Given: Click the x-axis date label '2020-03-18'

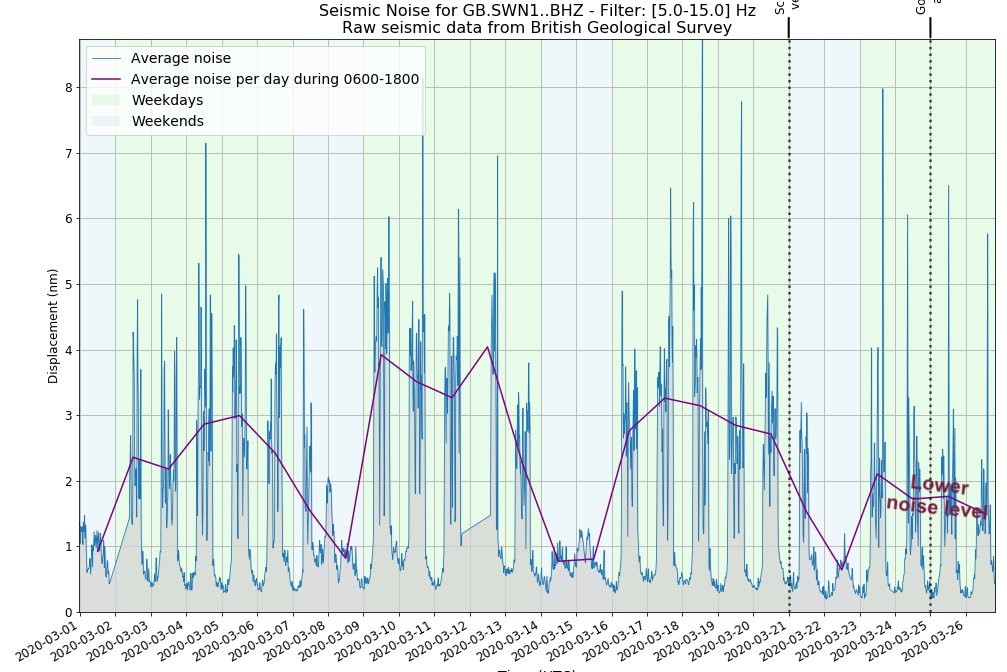Looking at the screenshot, I should pos(651,641).
